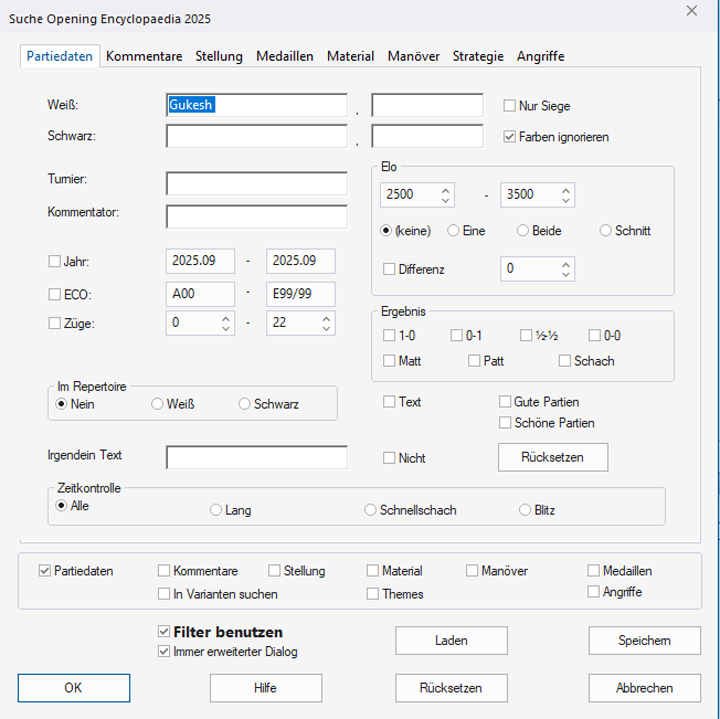
Task: Open the Manöver tab
Action: (413, 57)
